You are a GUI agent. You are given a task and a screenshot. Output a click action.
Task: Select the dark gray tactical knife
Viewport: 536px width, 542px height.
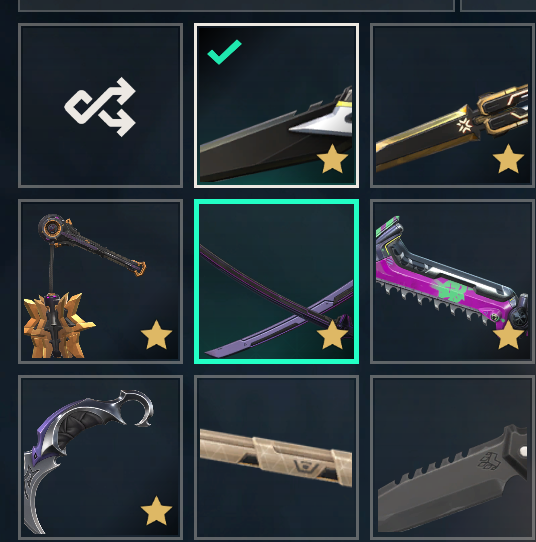(x=453, y=457)
